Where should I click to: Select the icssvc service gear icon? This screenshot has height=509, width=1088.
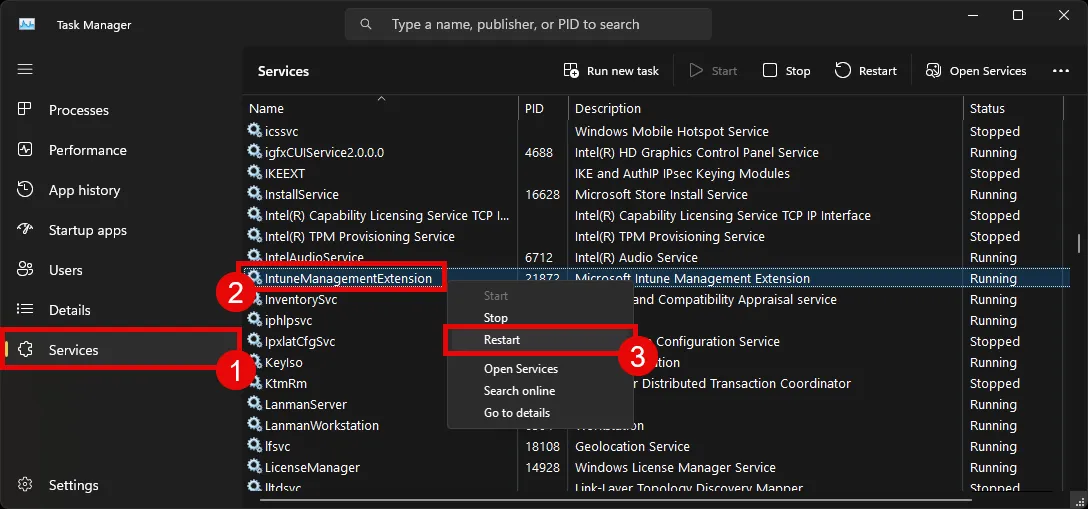click(x=255, y=130)
